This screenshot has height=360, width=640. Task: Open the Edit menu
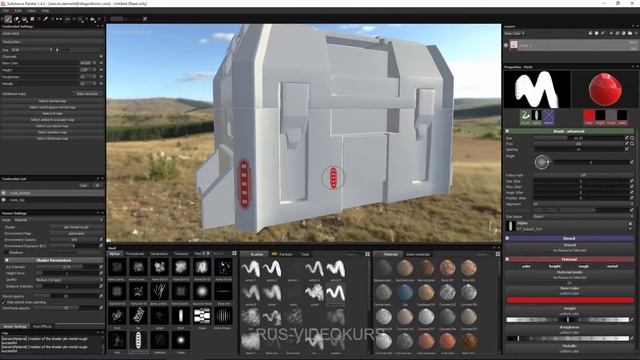point(18,11)
